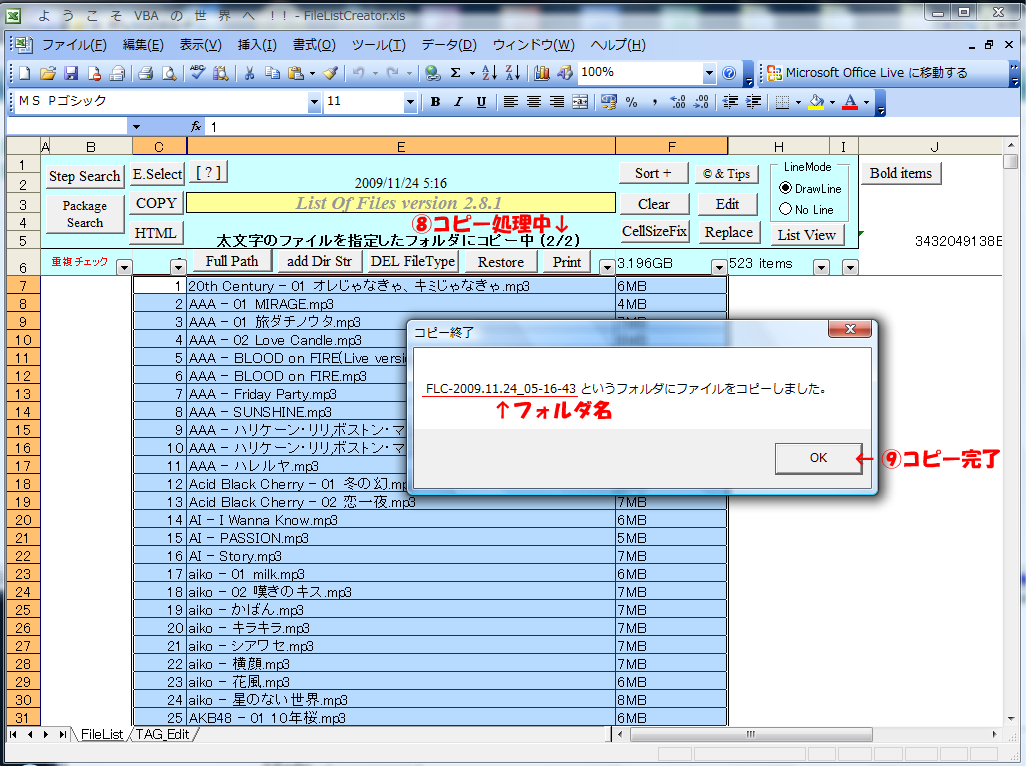Click the Help question mark icon

pyautogui.click(x=729, y=73)
